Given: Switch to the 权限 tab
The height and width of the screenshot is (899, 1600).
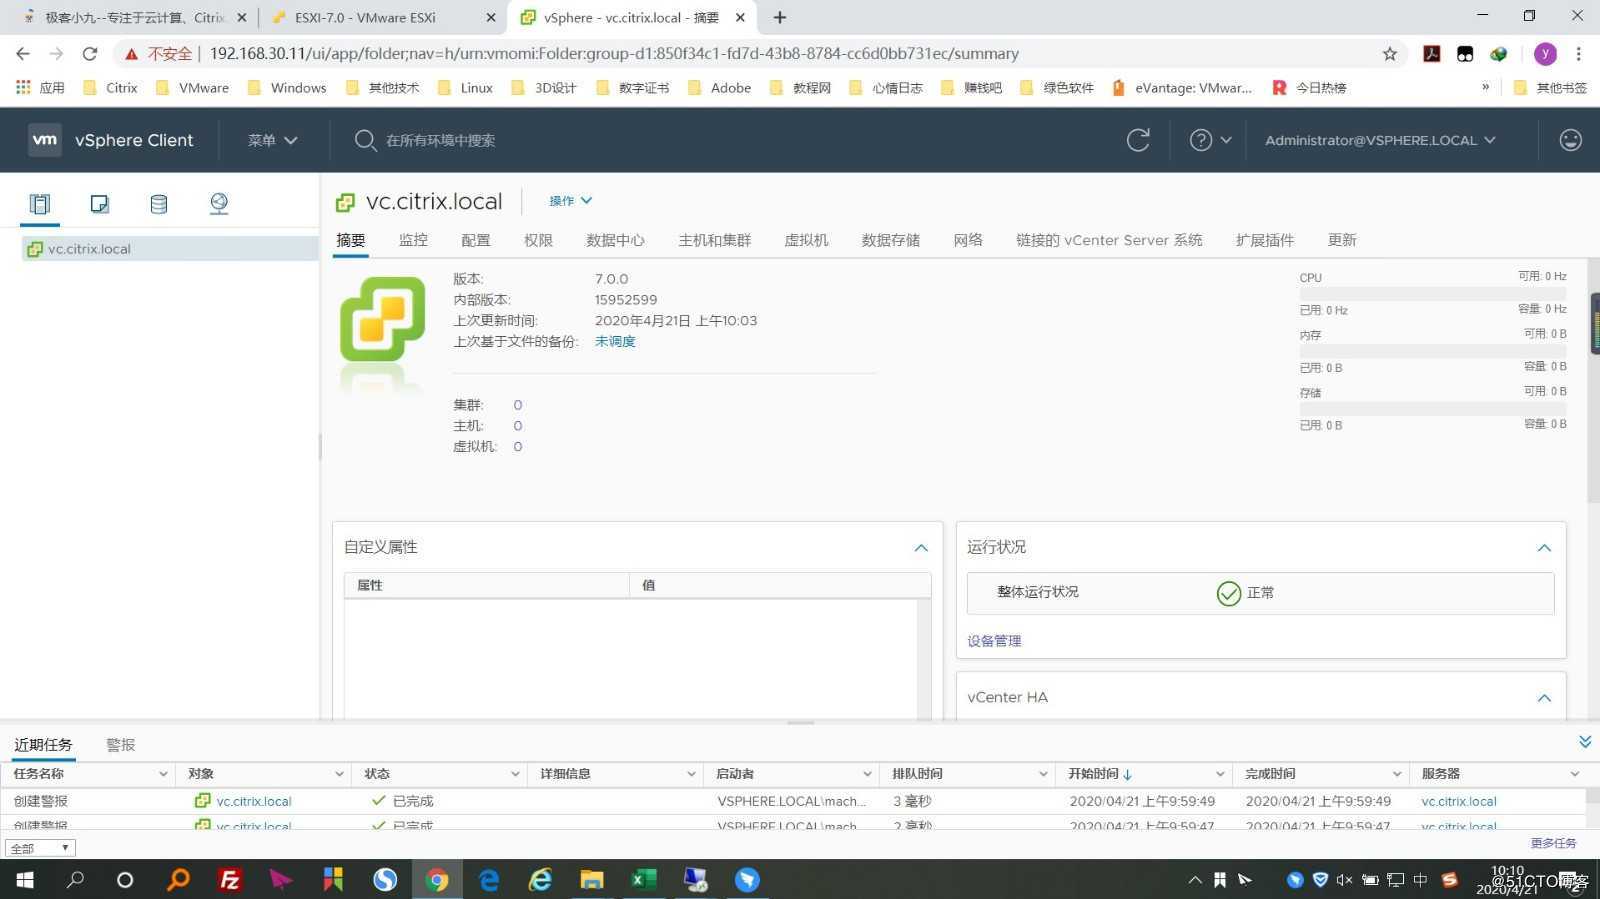Looking at the screenshot, I should (538, 240).
